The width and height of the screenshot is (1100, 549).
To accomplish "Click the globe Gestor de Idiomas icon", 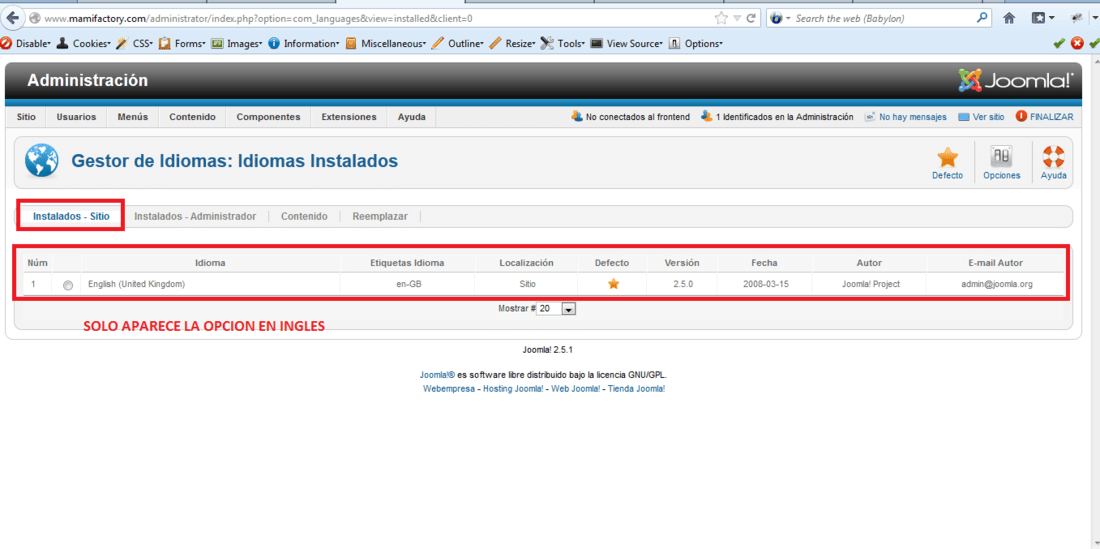I will (x=42, y=161).
